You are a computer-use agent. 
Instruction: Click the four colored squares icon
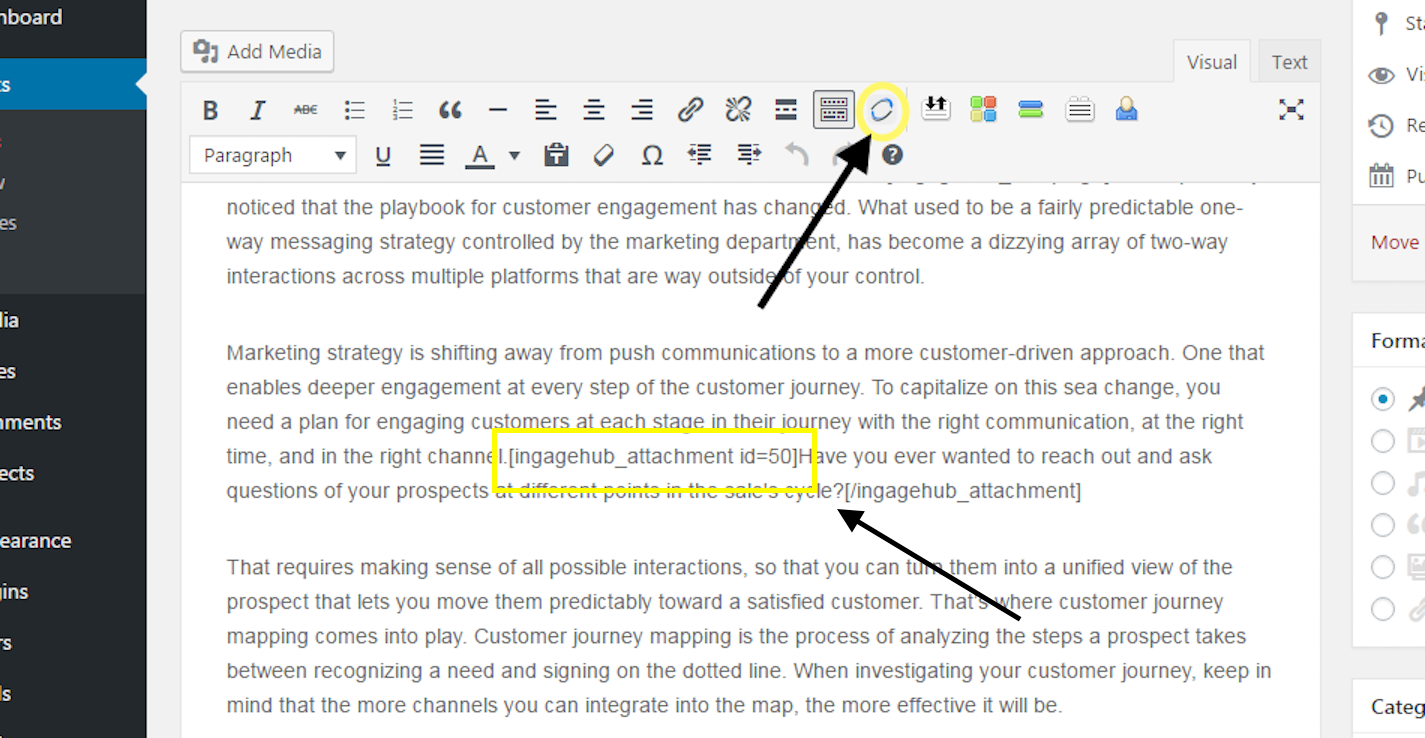pos(983,109)
